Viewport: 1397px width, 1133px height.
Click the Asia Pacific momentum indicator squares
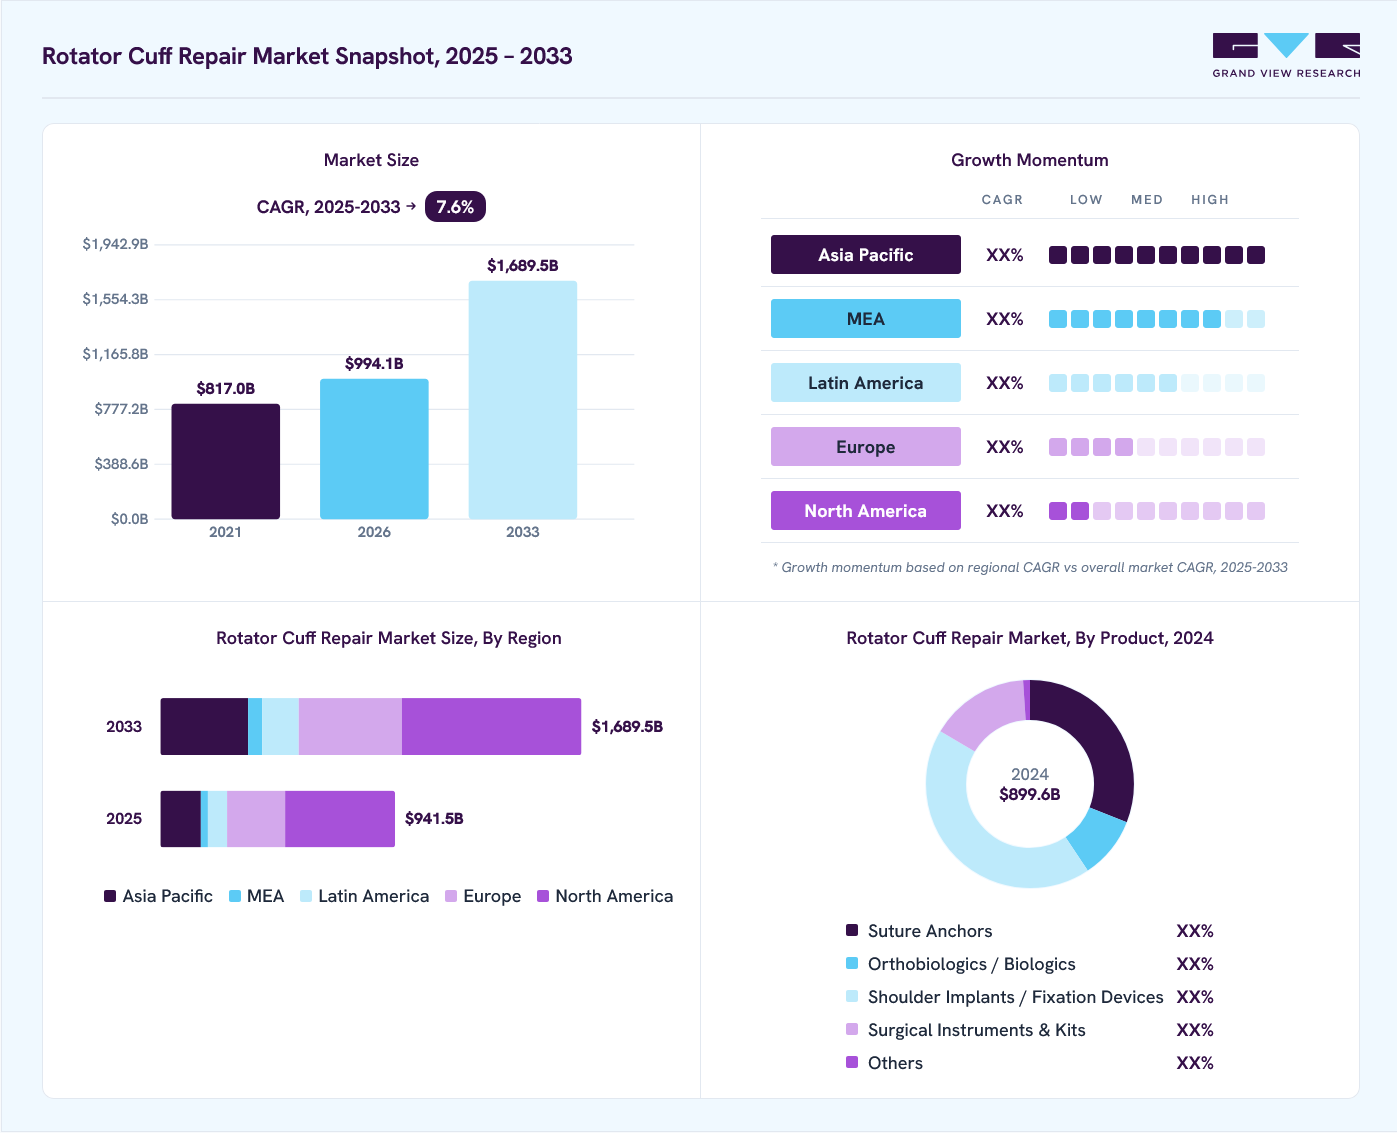tap(1157, 255)
